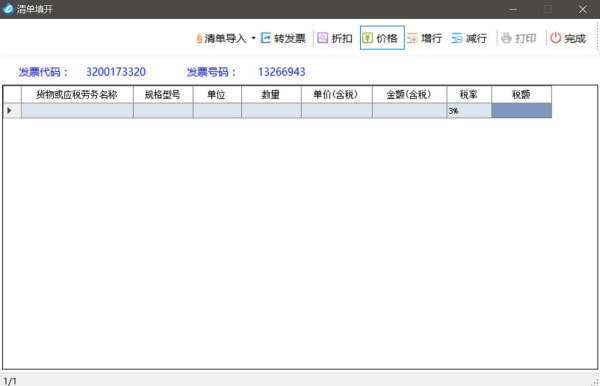The image size is (600, 386).
Task: Click the 单位 cell in first row
Action: click(217, 111)
